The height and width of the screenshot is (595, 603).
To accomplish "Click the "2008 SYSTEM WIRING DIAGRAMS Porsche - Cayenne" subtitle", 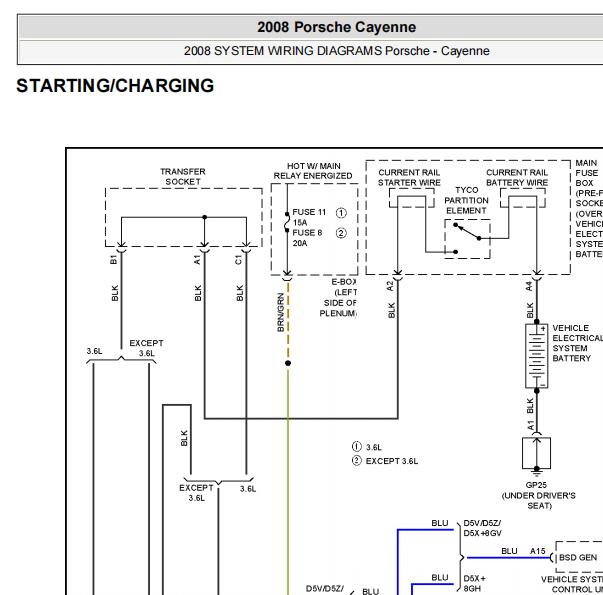I will pos(336,51).
